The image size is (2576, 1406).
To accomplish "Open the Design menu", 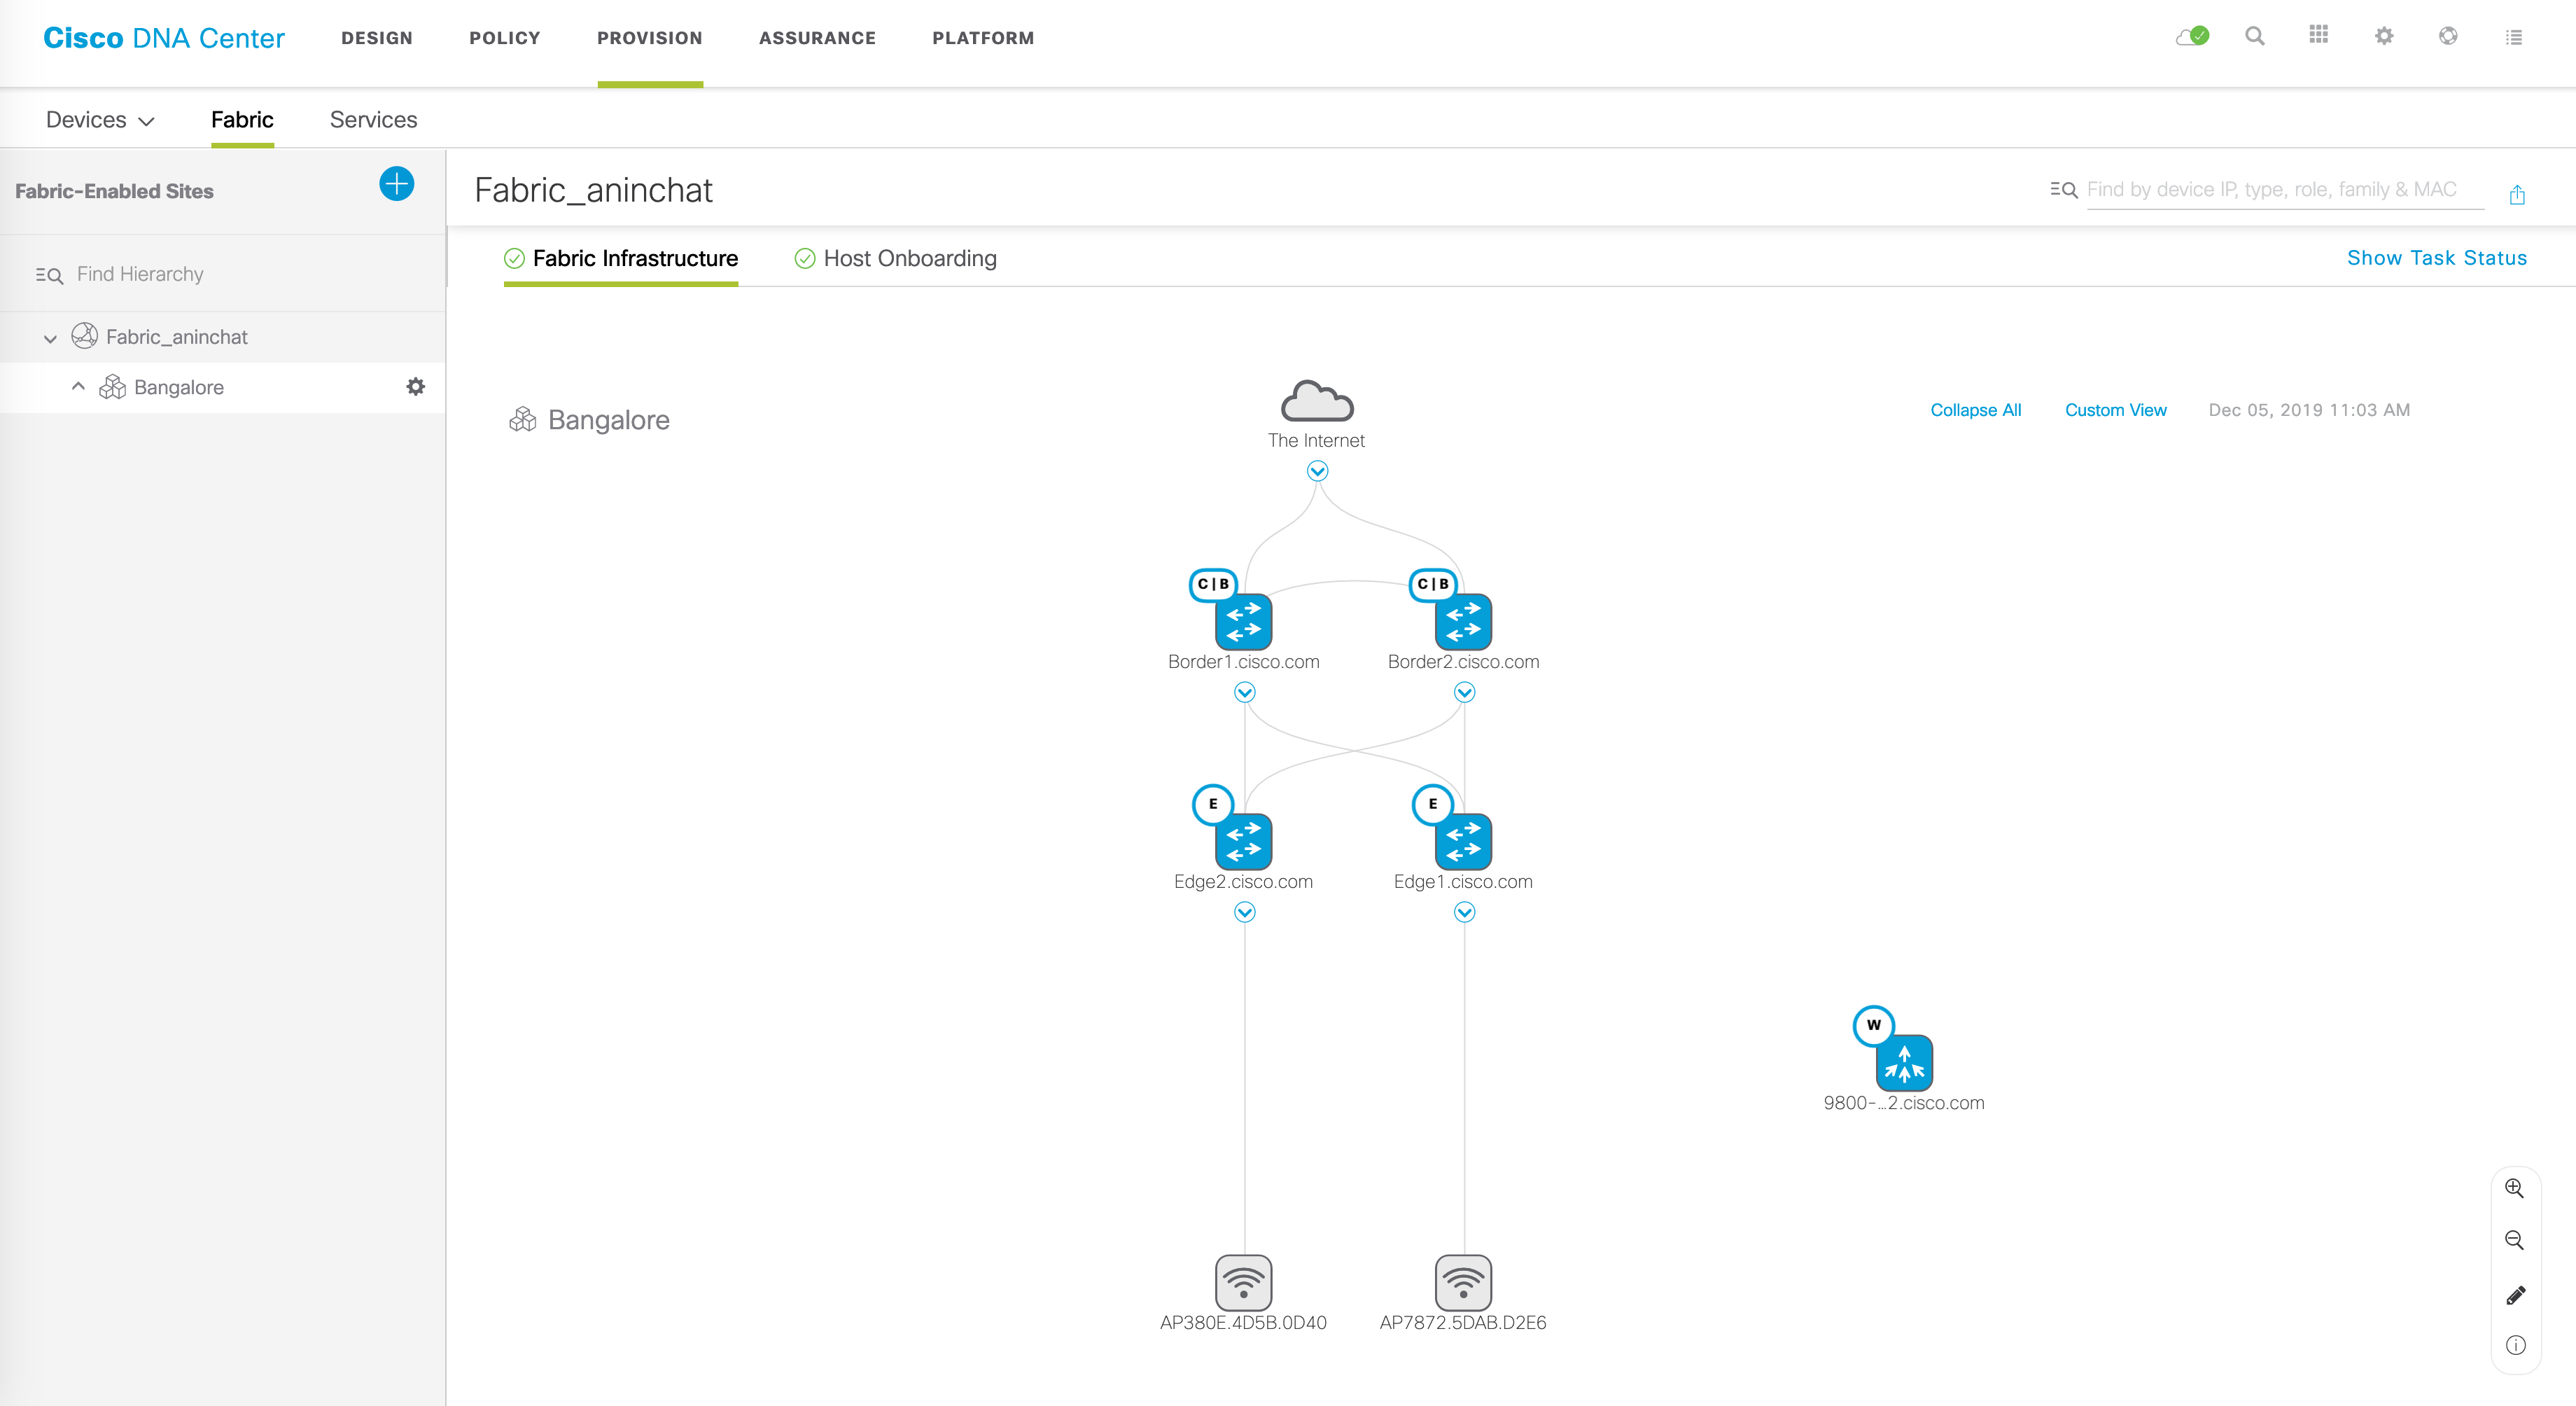I will pos(377,38).
